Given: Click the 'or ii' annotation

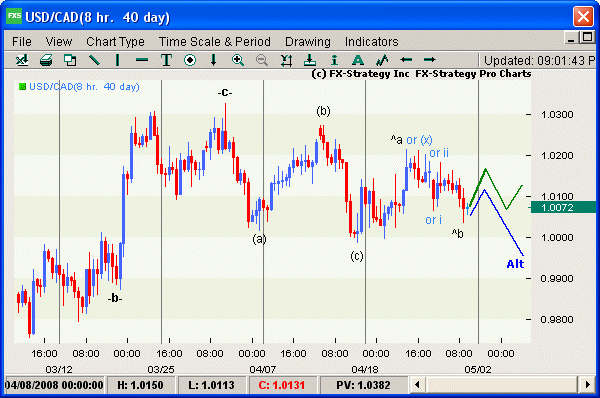Looking at the screenshot, I should 439,153.
